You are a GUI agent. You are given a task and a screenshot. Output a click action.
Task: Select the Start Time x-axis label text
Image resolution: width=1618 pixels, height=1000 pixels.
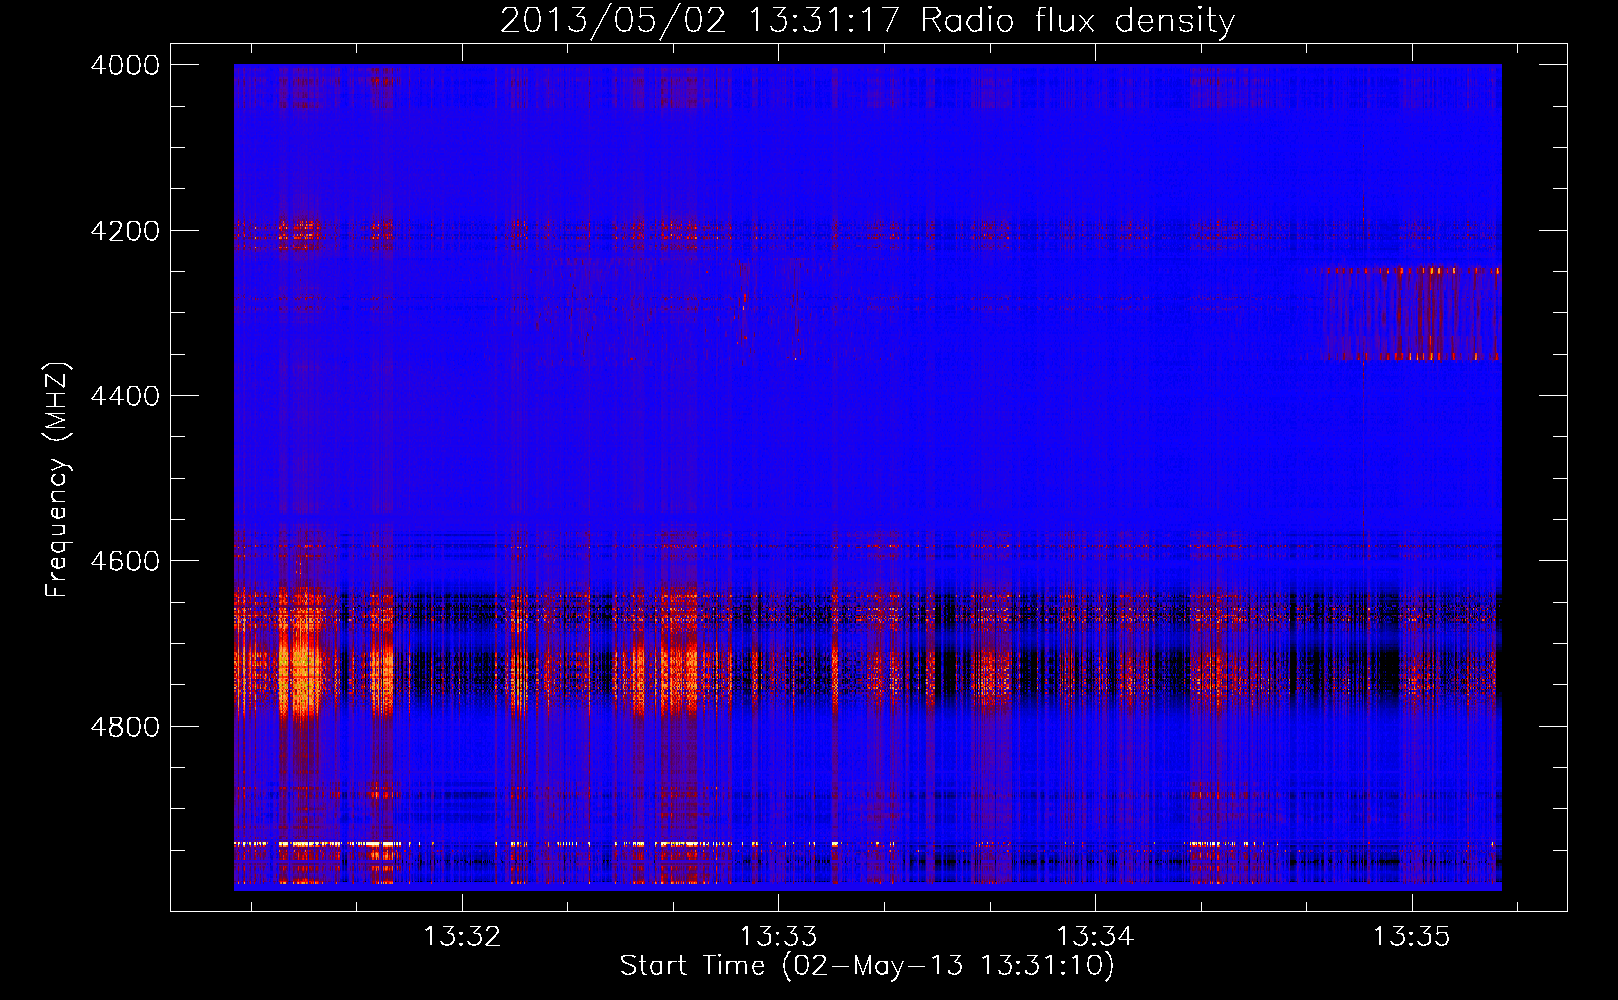692,965
